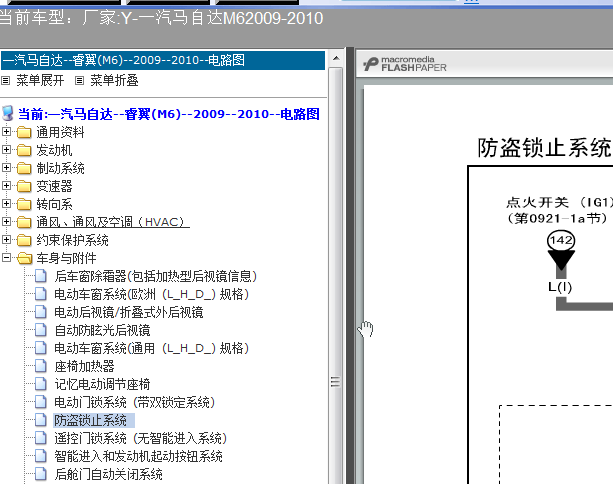Expand the 发动机 tree node
This screenshot has width=613, height=484.
(x=6, y=150)
